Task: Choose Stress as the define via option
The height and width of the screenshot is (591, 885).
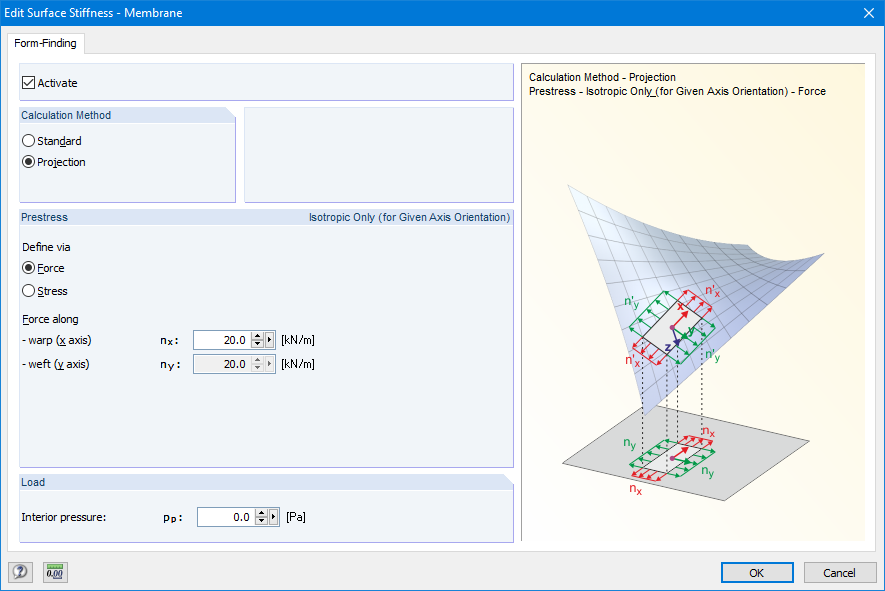Action: click(30, 291)
